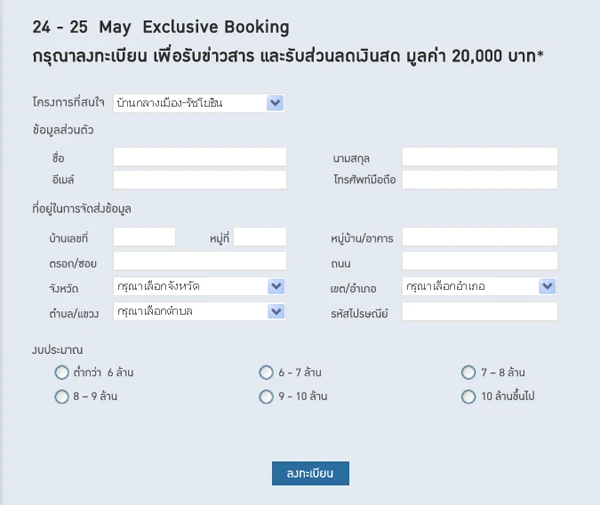Select the 9 - 10 ล้าน radio button

266,396
